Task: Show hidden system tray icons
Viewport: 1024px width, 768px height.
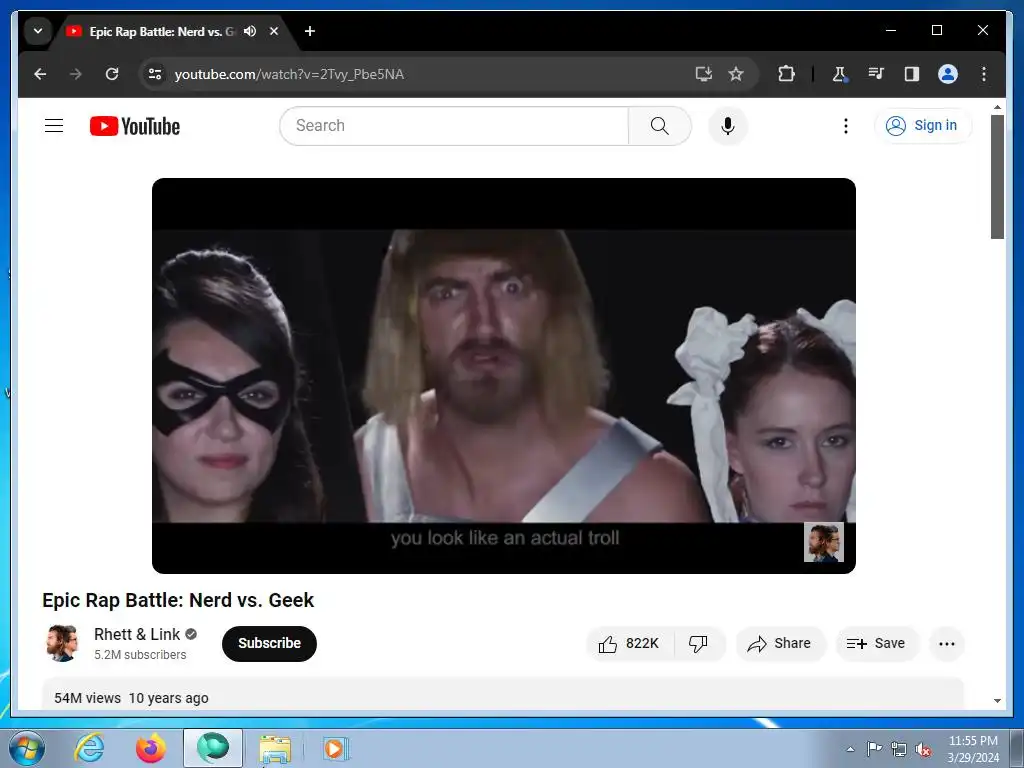Action: tap(850, 749)
